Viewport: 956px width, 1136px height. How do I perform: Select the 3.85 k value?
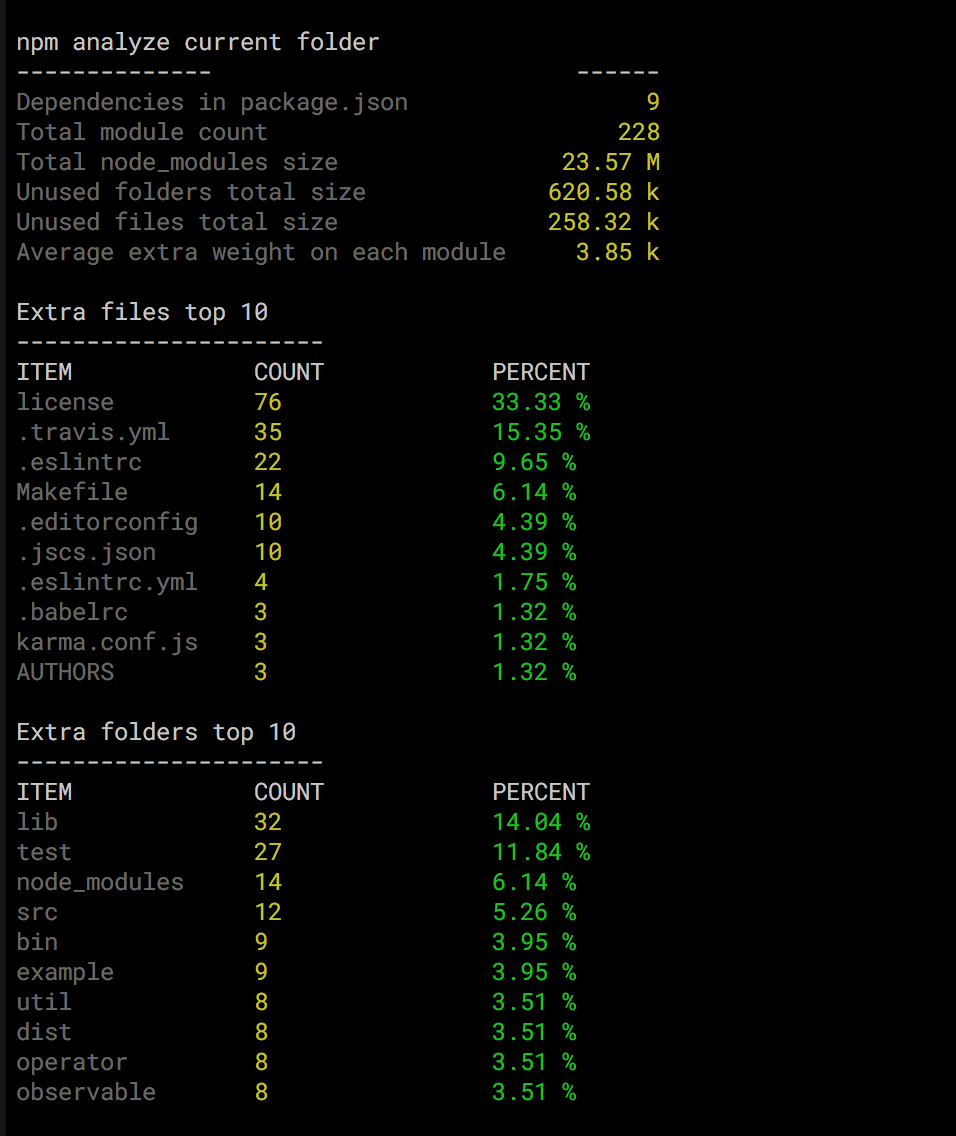[x=618, y=252]
